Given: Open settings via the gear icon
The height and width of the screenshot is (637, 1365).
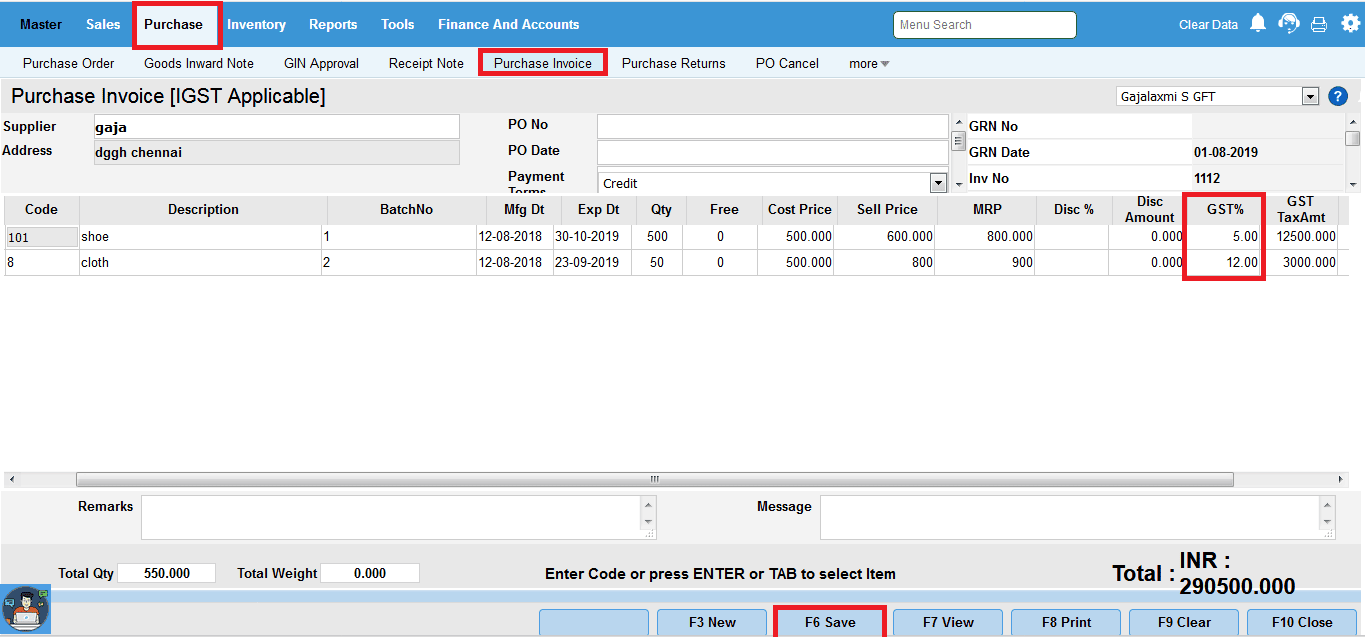Looking at the screenshot, I should coord(1350,24).
